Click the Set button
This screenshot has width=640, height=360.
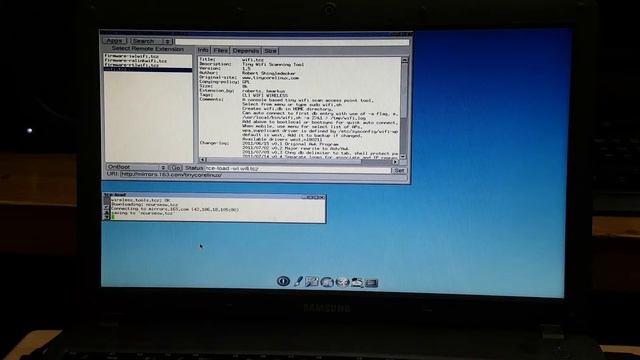coord(400,170)
